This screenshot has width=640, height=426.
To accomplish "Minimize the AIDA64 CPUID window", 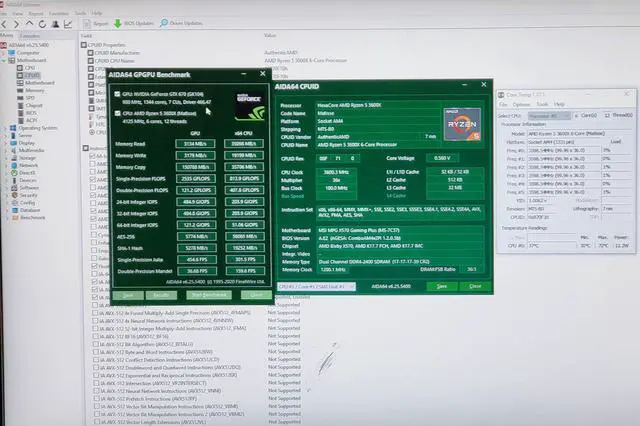I will tap(464, 84).
